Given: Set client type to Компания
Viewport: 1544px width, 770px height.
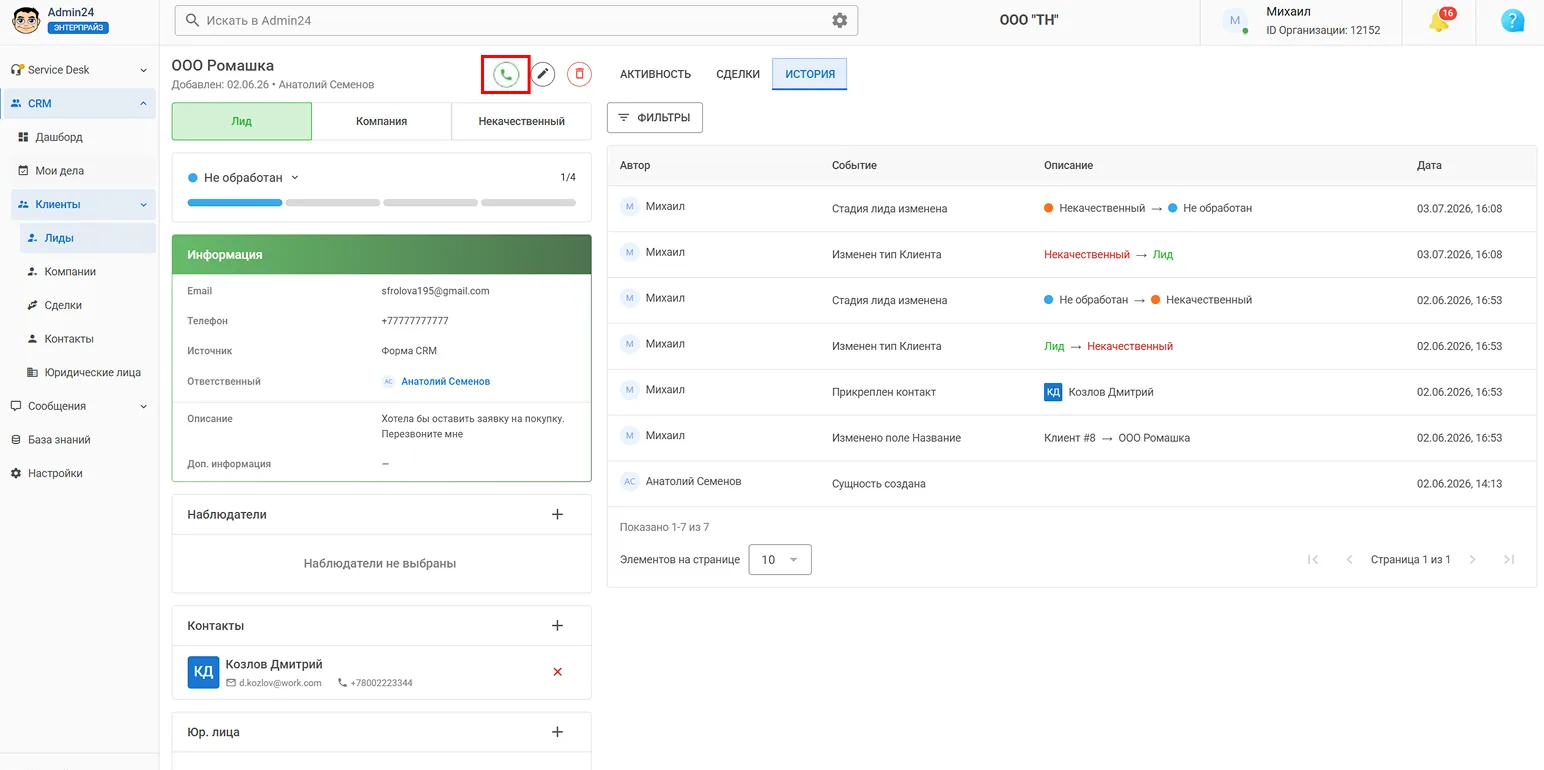Looking at the screenshot, I should coord(381,121).
